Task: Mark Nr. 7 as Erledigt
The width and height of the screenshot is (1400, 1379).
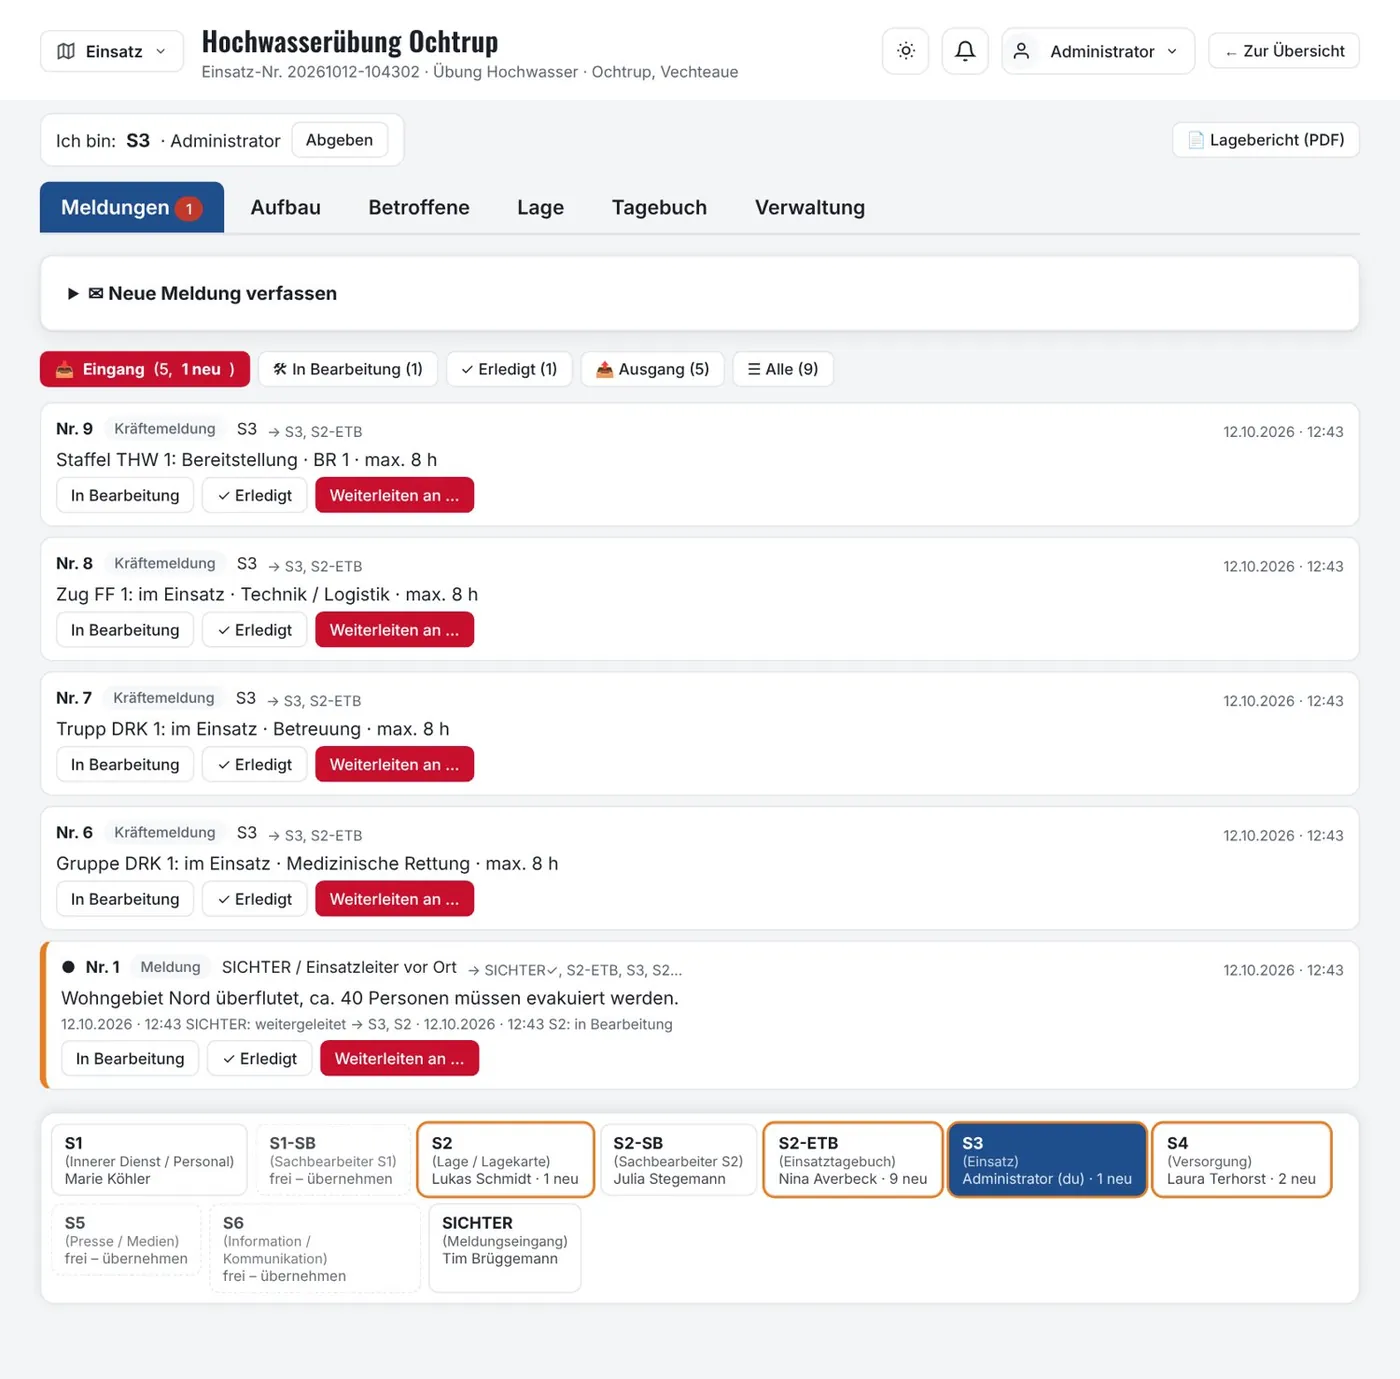Action: click(255, 764)
